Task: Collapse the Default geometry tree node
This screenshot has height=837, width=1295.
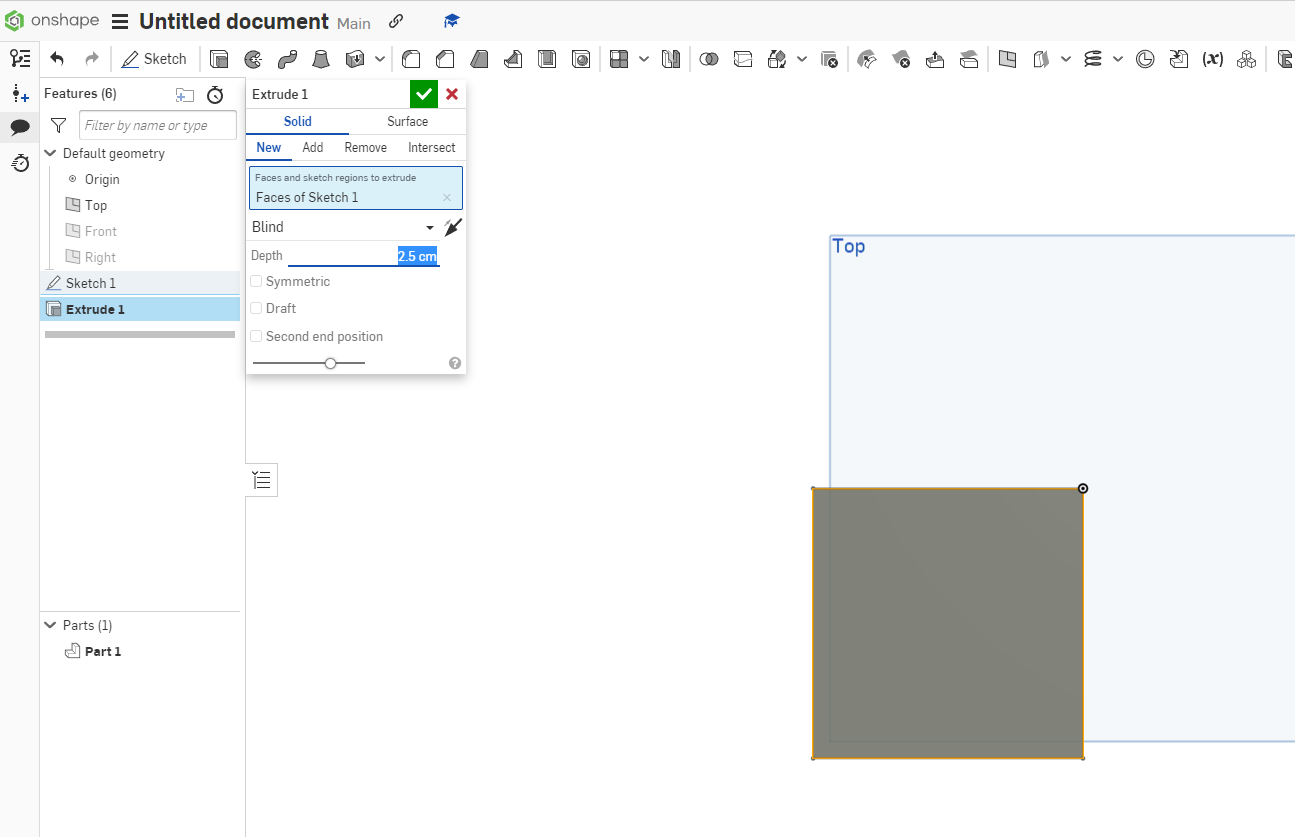Action: point(50,153)
